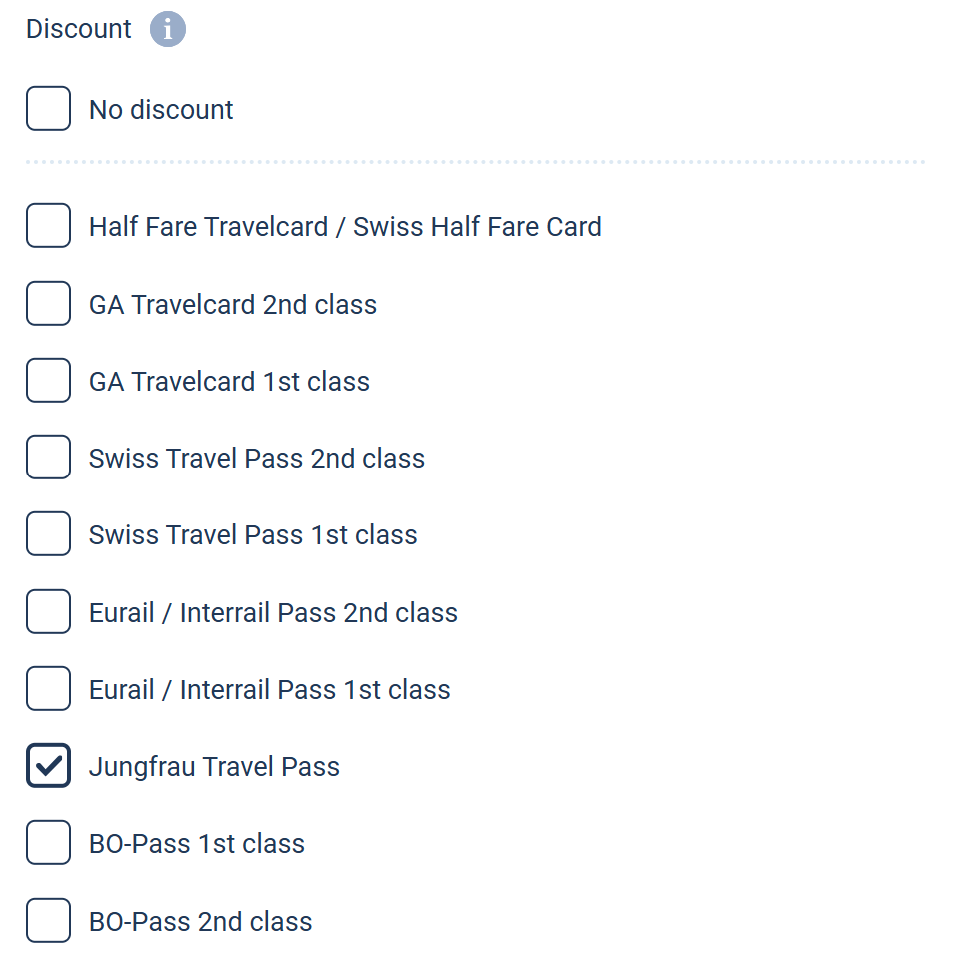Click the 'GA Travelcard 1st class' label text
Viewport: 954px width, 954px height.
(229, 382)
